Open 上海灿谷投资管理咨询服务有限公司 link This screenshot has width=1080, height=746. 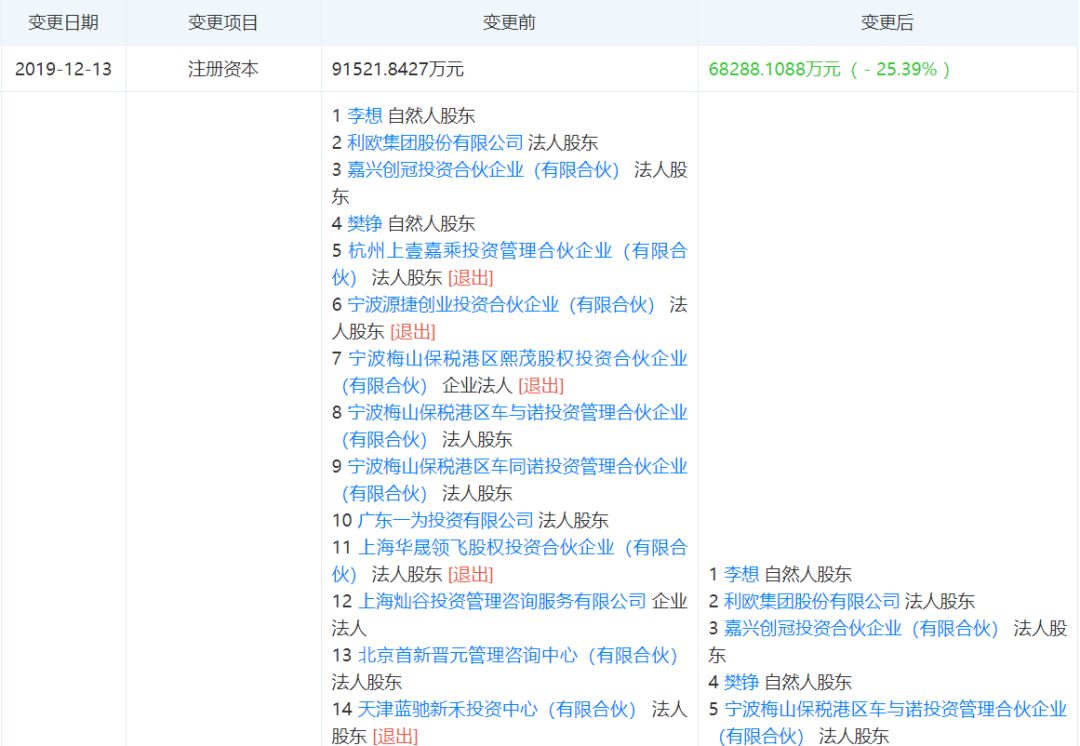[502, 601]
